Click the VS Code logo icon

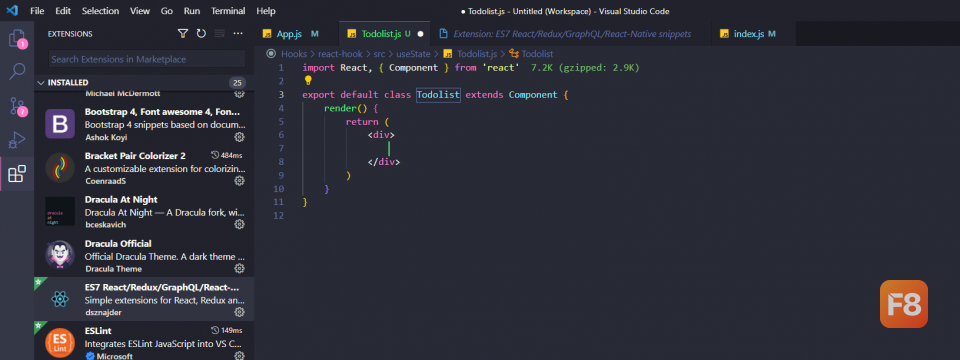click(x=12, y=11)
